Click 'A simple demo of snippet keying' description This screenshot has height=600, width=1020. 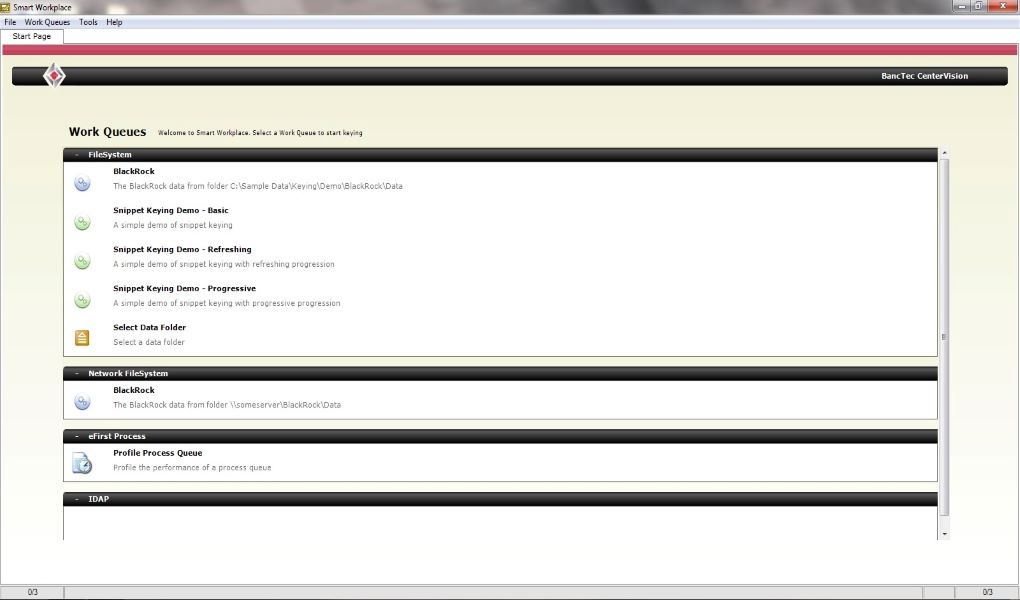click(x=173, y=225)
